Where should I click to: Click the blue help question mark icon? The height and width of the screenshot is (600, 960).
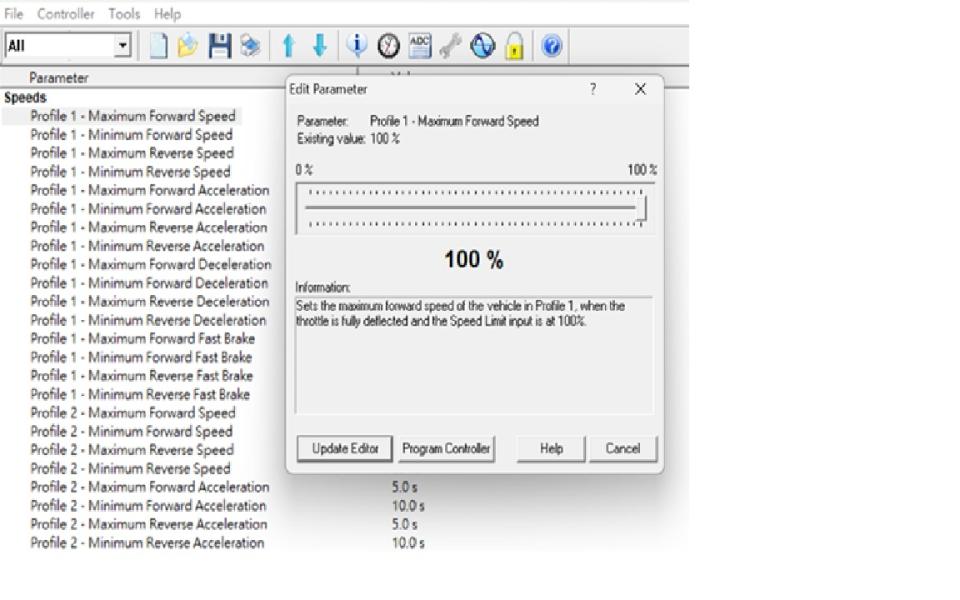click(x=551, y=46)
